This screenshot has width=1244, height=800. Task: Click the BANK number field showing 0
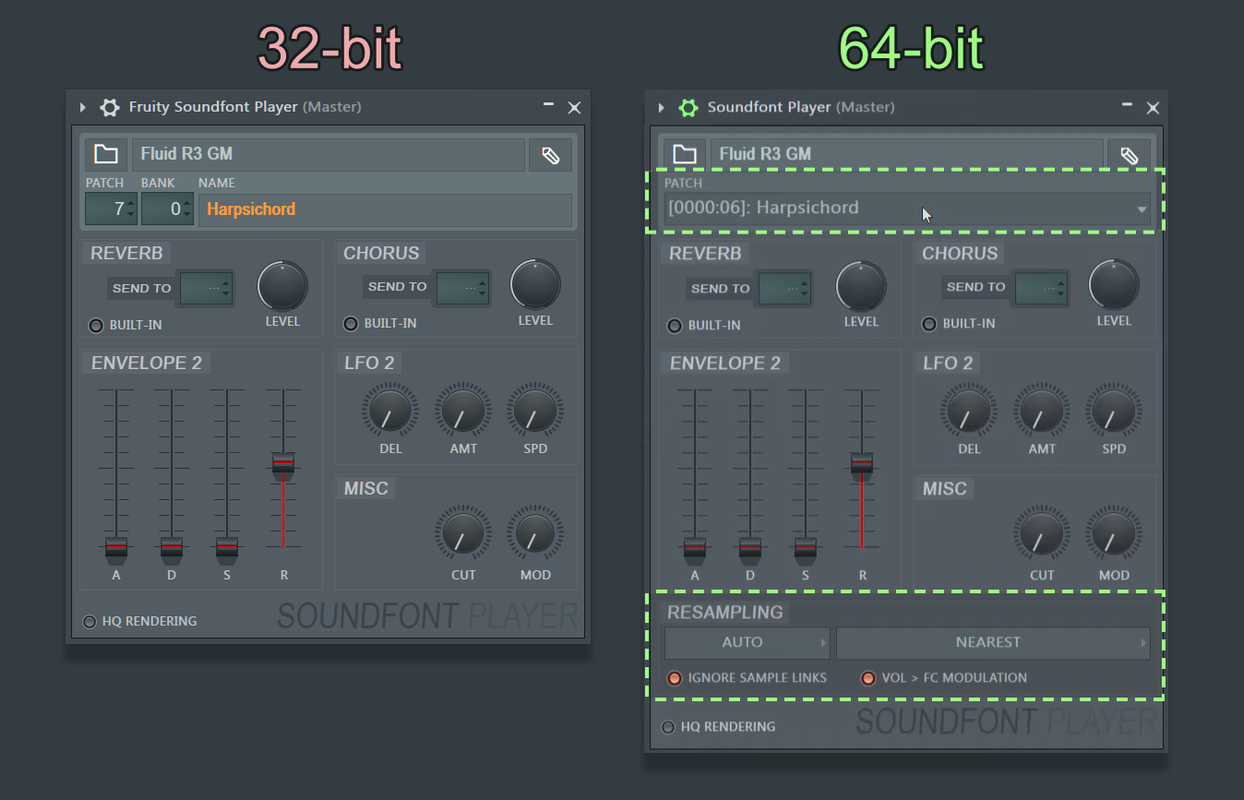[x=167, y=209]
